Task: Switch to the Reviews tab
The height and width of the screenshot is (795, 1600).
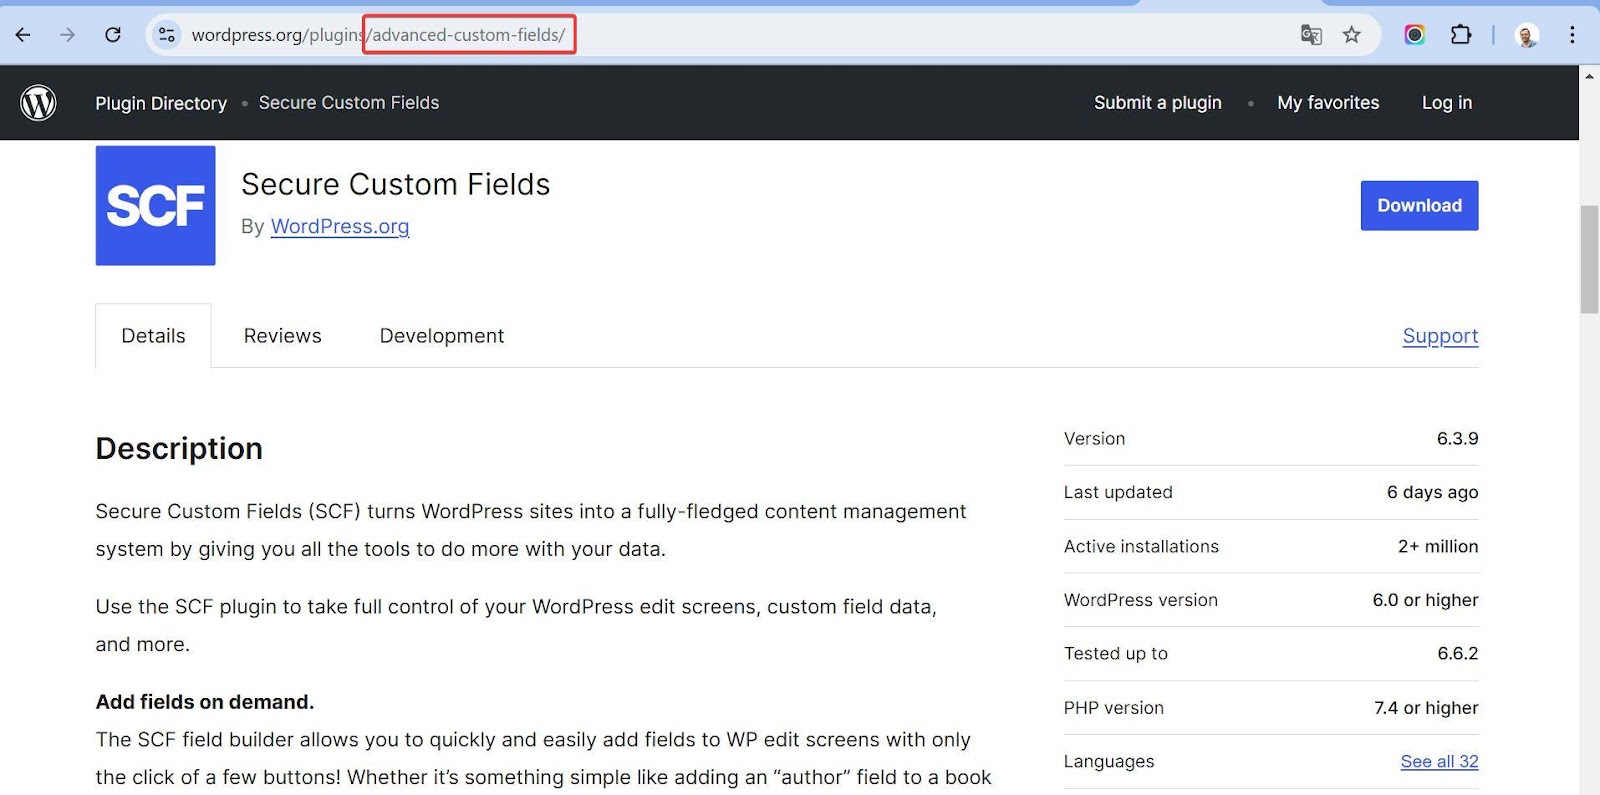Action: click(x=283, y=336)
